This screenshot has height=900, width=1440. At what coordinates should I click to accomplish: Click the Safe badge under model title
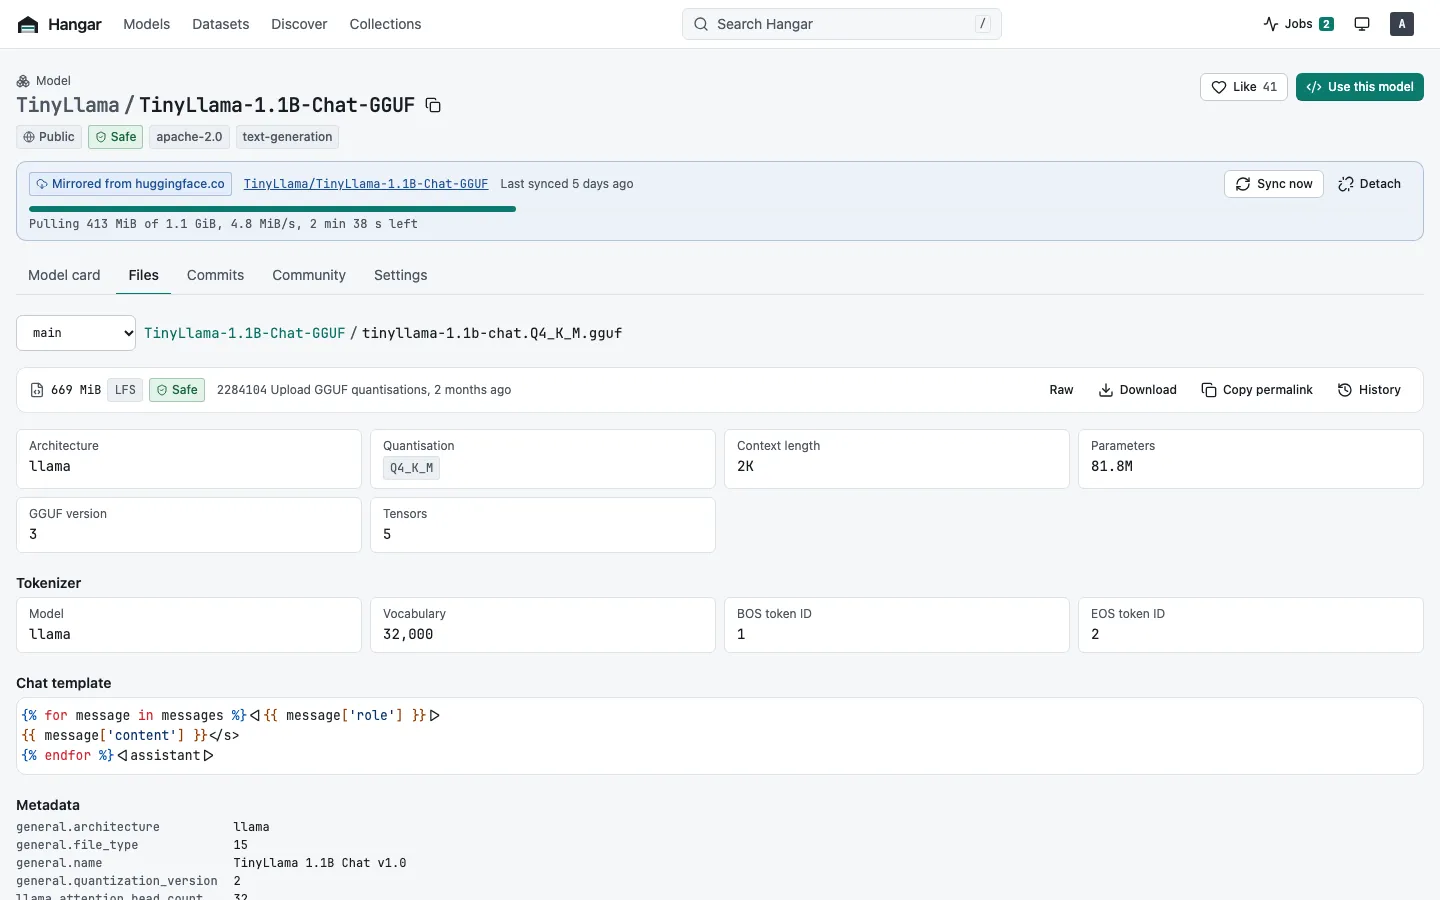tap(115, 137)
